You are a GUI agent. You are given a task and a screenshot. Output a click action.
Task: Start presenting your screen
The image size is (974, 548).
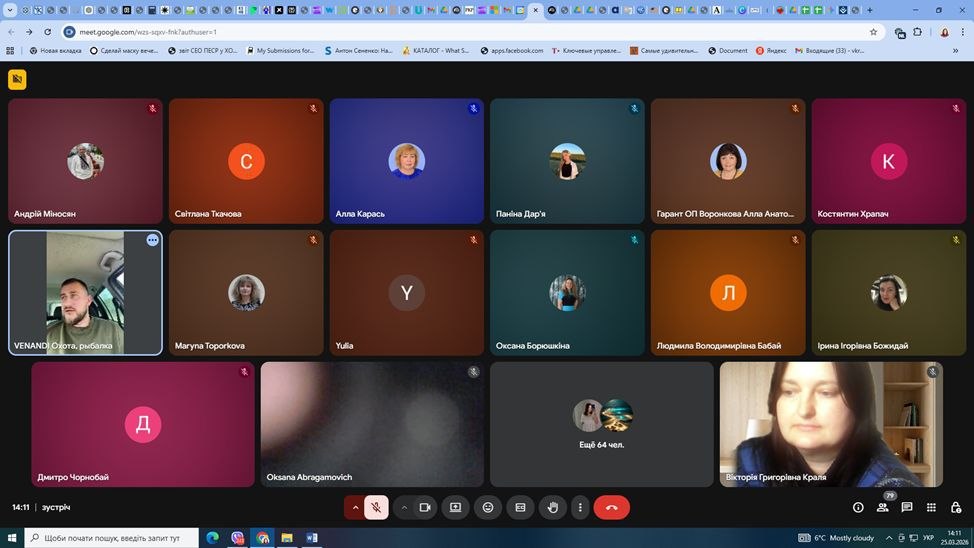pos(456,507)
